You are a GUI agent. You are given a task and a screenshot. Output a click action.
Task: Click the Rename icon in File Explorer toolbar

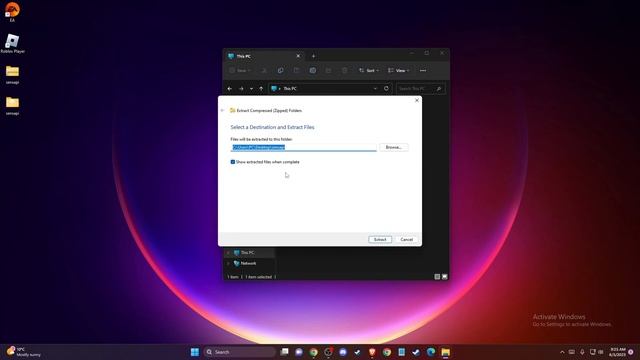tap(313, 71)
